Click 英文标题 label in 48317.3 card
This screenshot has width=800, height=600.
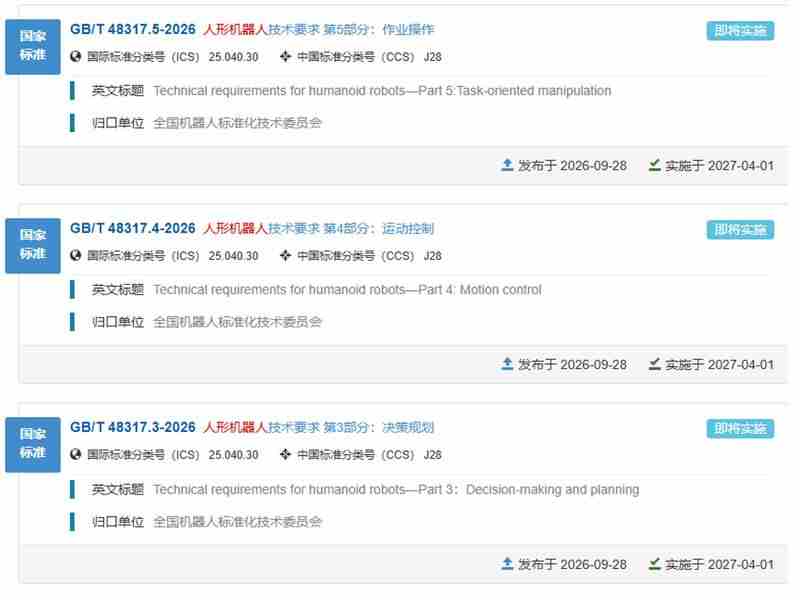pyautogui.click(x=117, y=490)
